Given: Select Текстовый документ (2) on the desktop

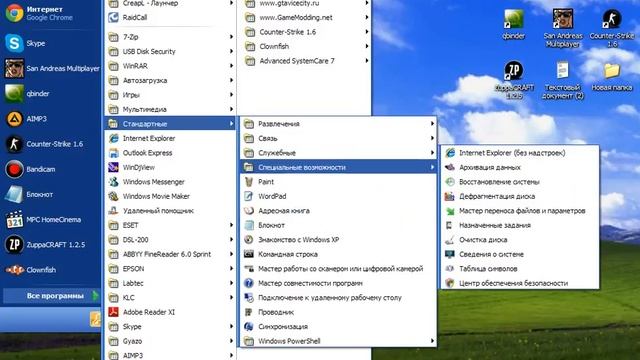Looking at the screenshot, I should [562, 80].
